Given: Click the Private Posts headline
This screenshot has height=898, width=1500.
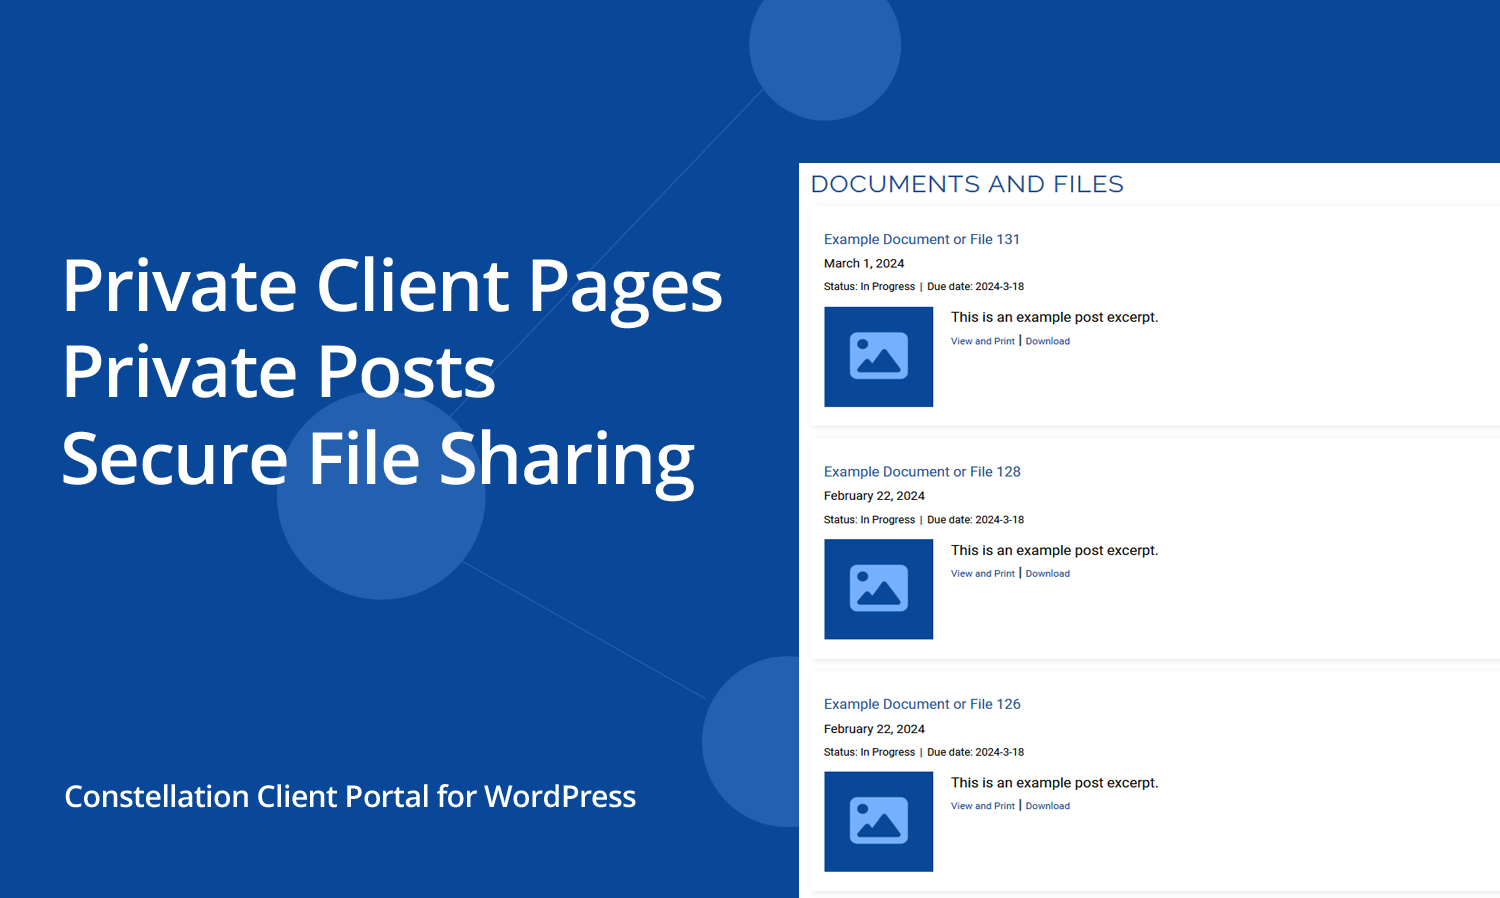Looking at the screenshot, I should pyautogui.click(x=279, y=372).
